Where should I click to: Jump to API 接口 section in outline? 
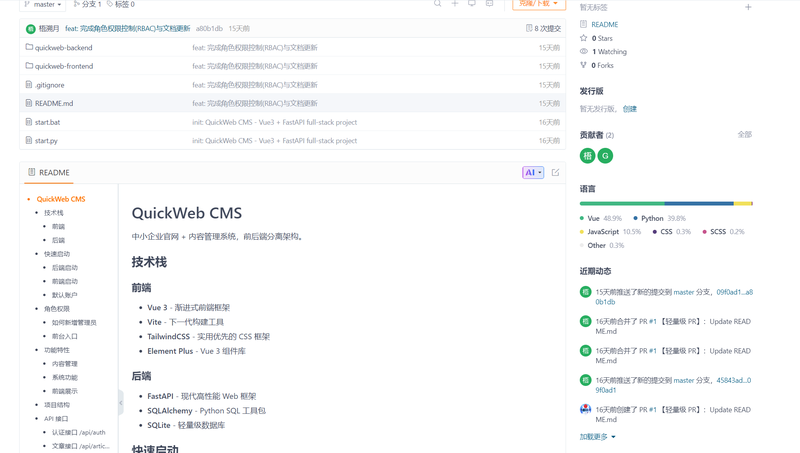point(56,418)
